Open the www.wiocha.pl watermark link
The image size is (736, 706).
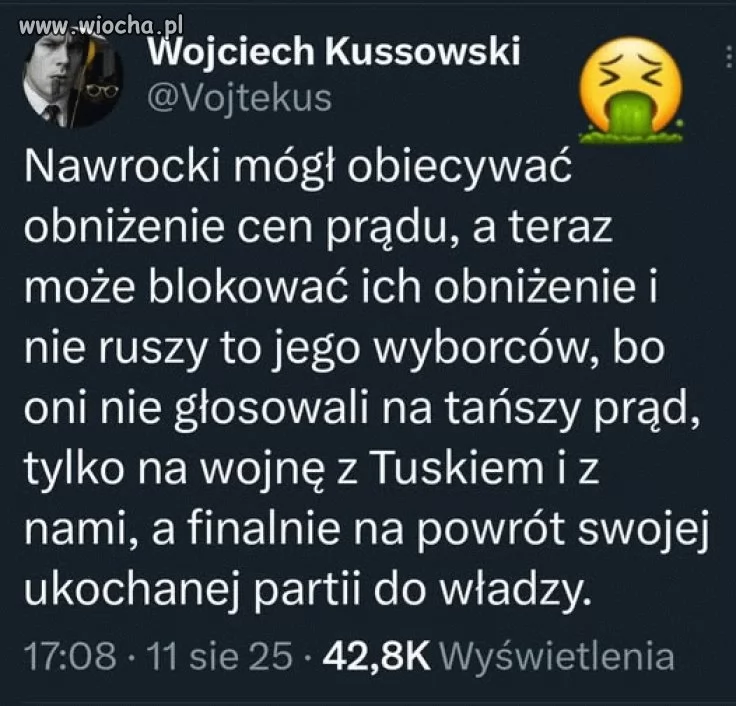click(x=100, y=26)
